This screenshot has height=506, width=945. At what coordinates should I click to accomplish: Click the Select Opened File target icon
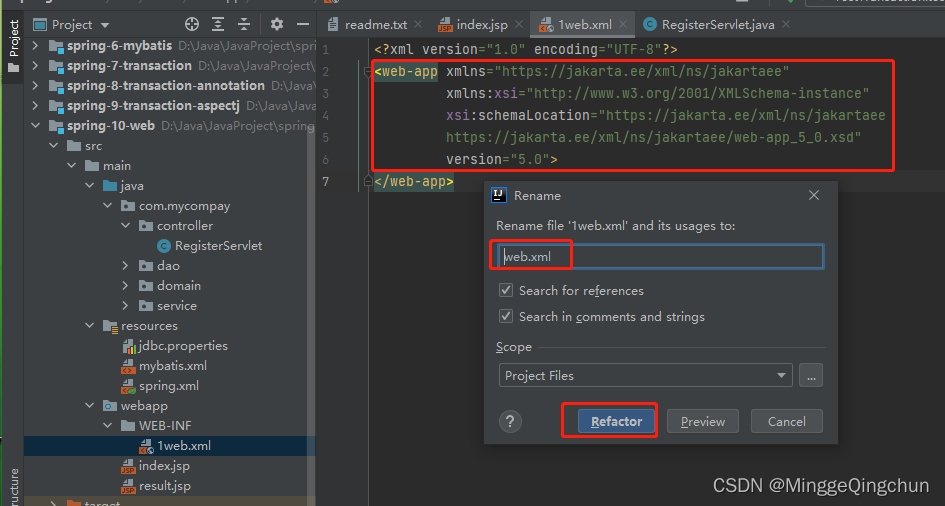[192, 24]
